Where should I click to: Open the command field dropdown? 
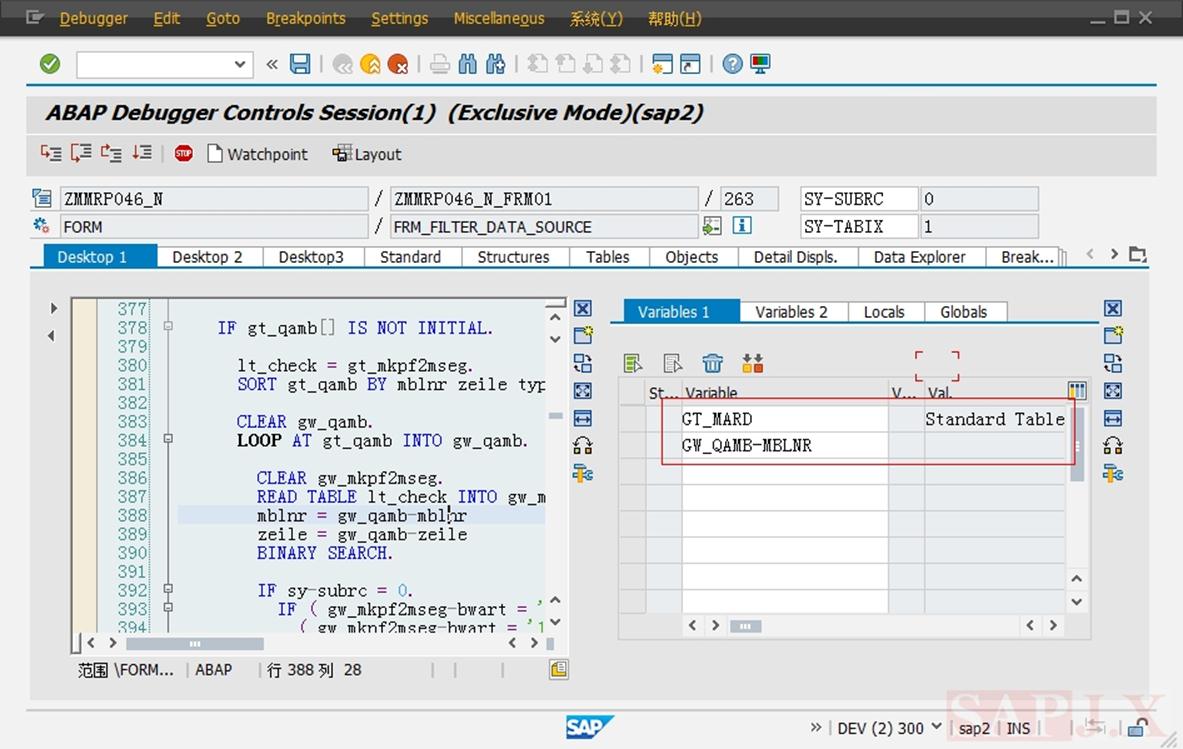tap(240, 64)
